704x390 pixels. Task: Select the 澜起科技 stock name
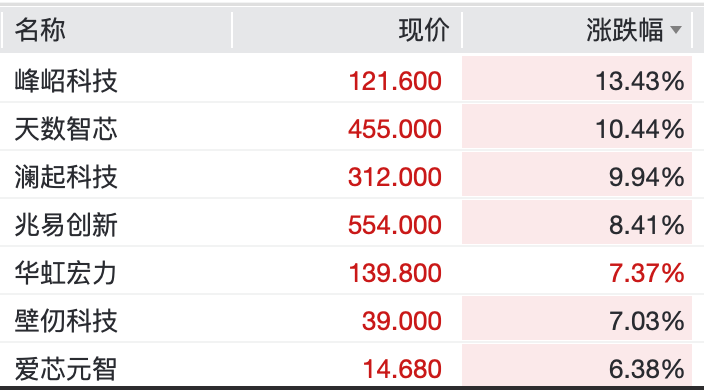click(x=66, y=177)
